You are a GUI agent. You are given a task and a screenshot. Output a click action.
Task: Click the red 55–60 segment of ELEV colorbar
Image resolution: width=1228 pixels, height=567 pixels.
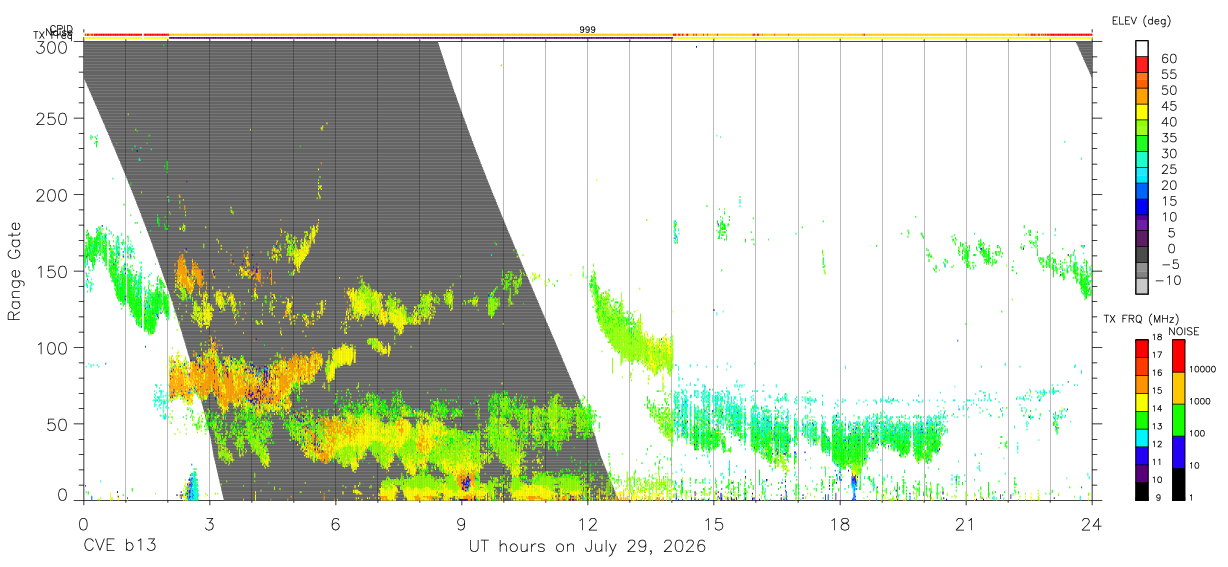(x=1142, y=65)
